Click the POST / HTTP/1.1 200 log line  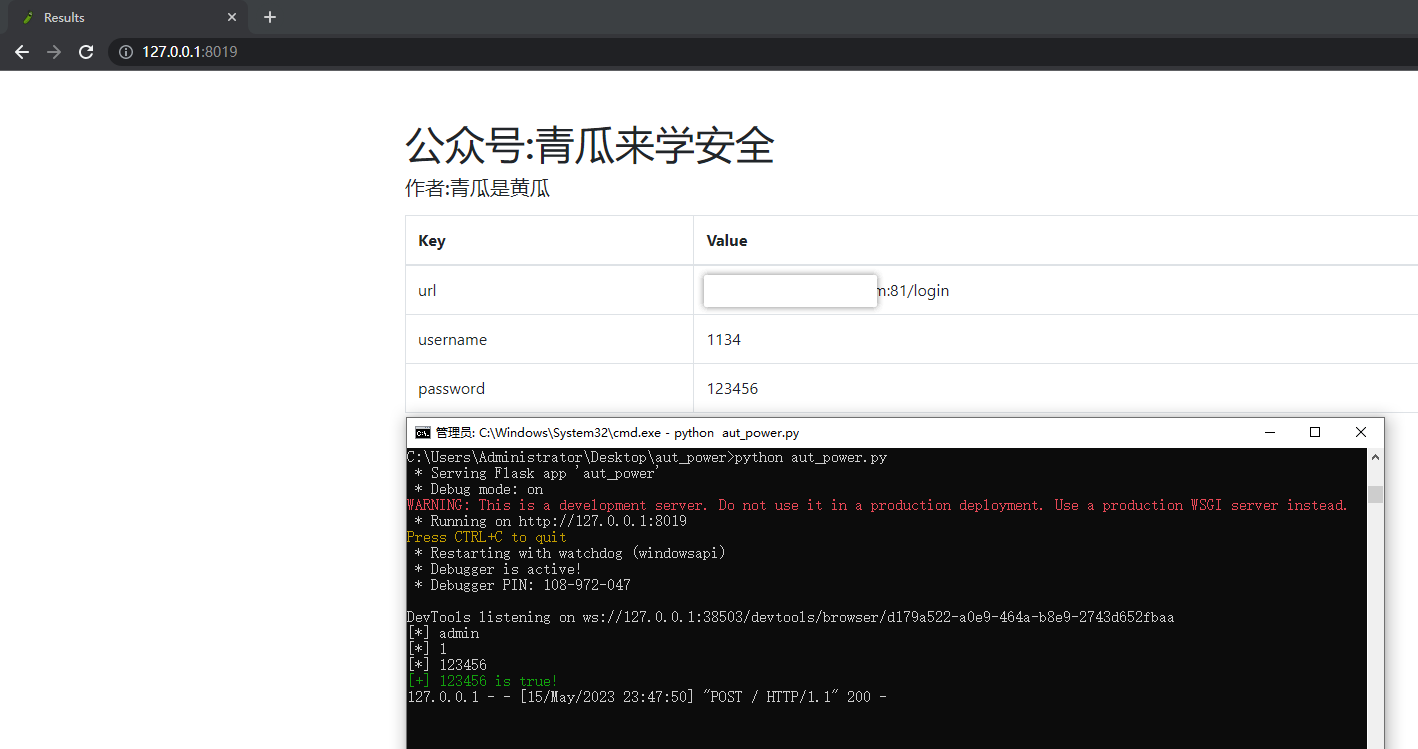647,697
